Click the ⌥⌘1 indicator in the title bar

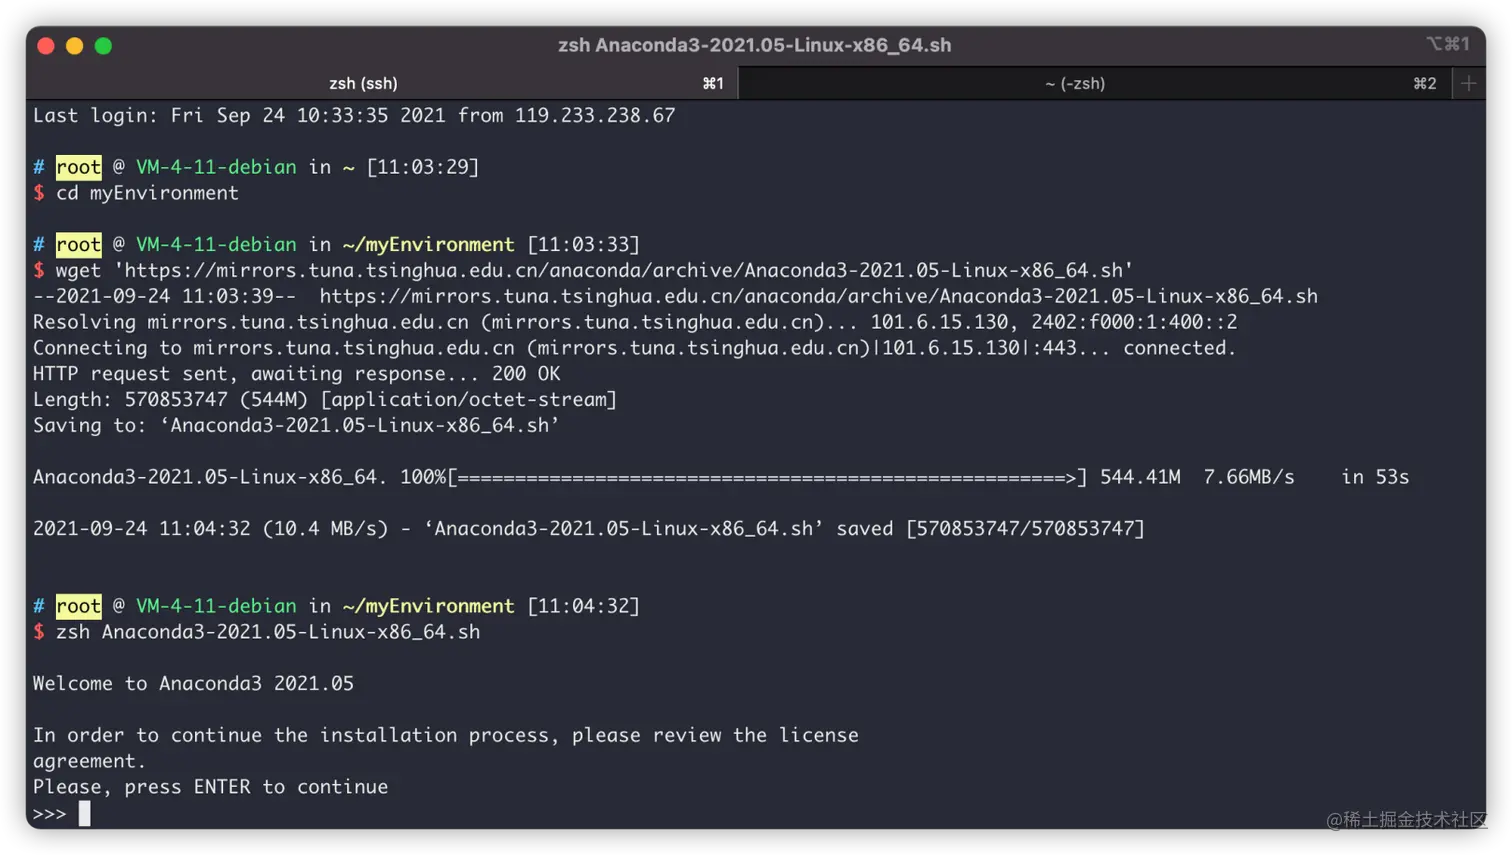click(x=1447, y=44)
